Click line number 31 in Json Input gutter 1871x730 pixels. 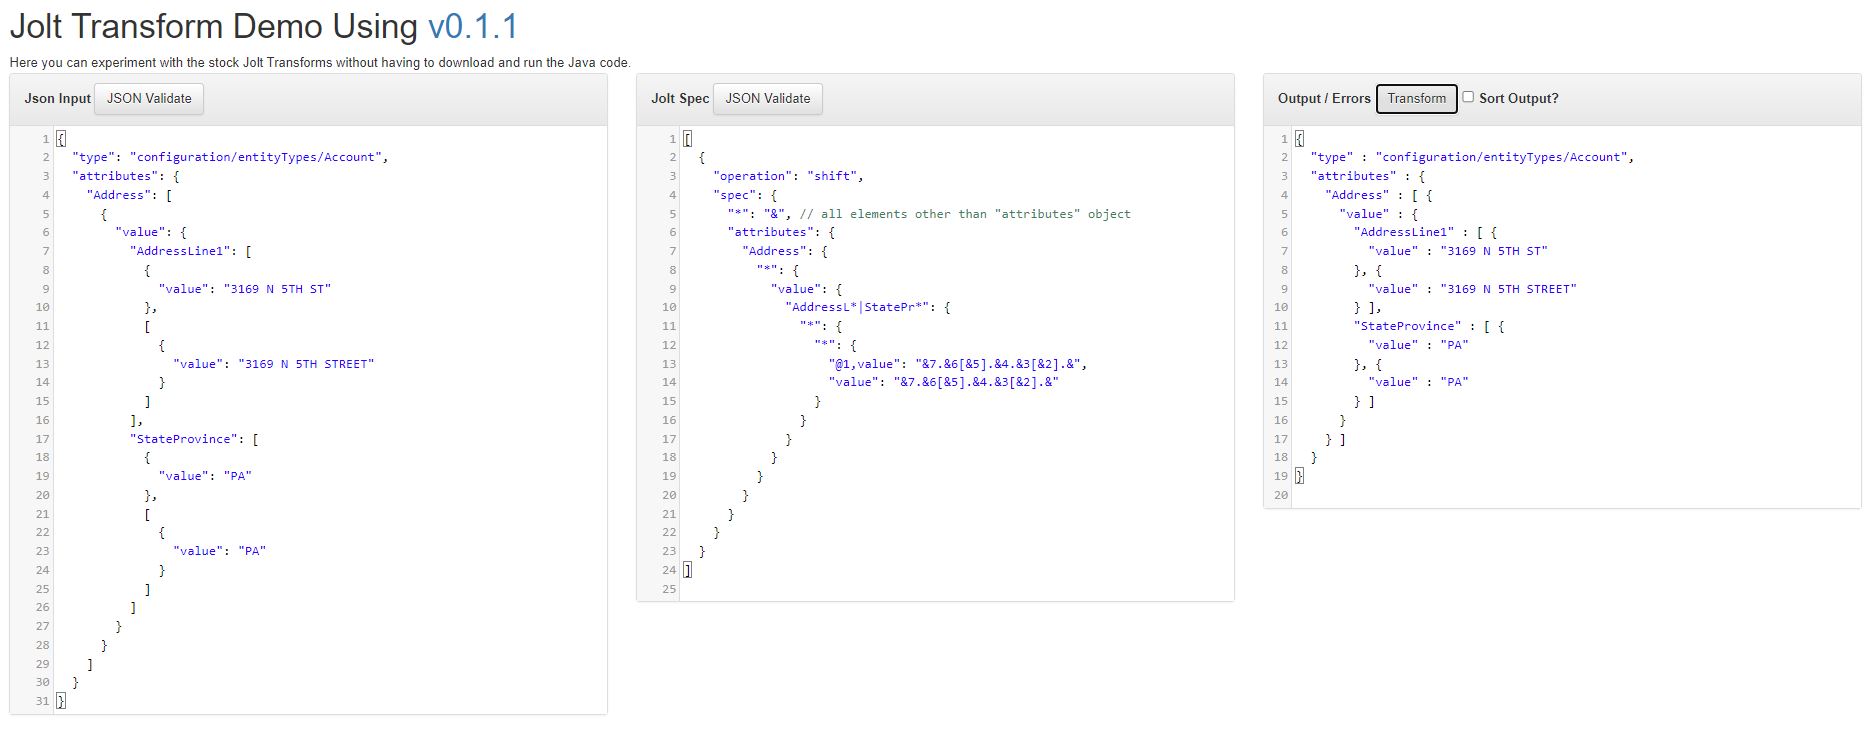(x=42, y=701)
